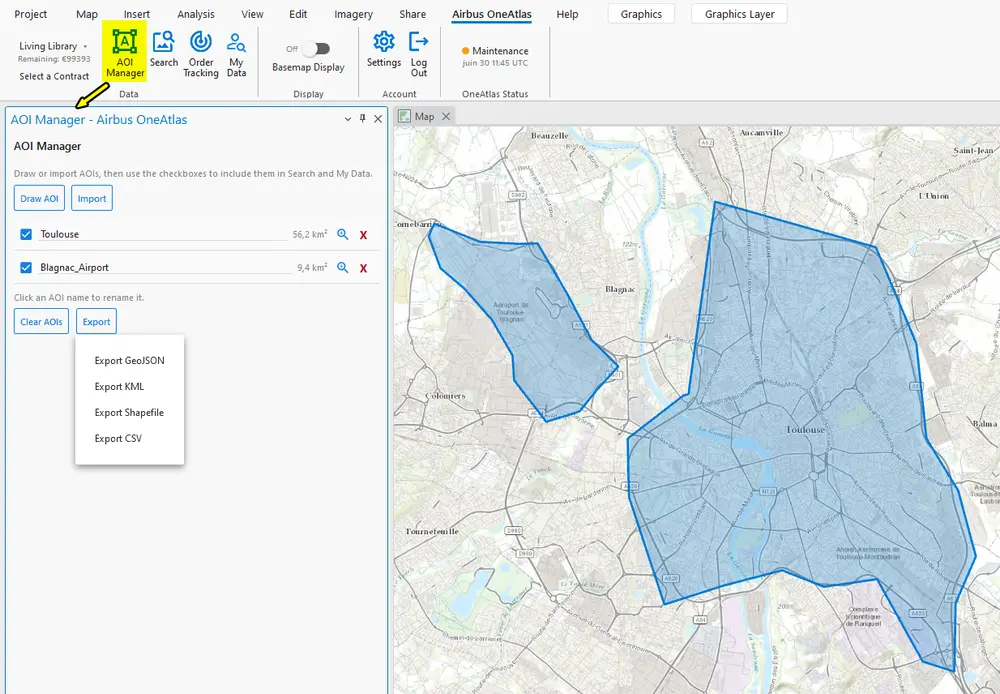Uncheck the Toulouse AOI checkbox
This screenshot has width=1000, height=694.
[x=26, y=234]
